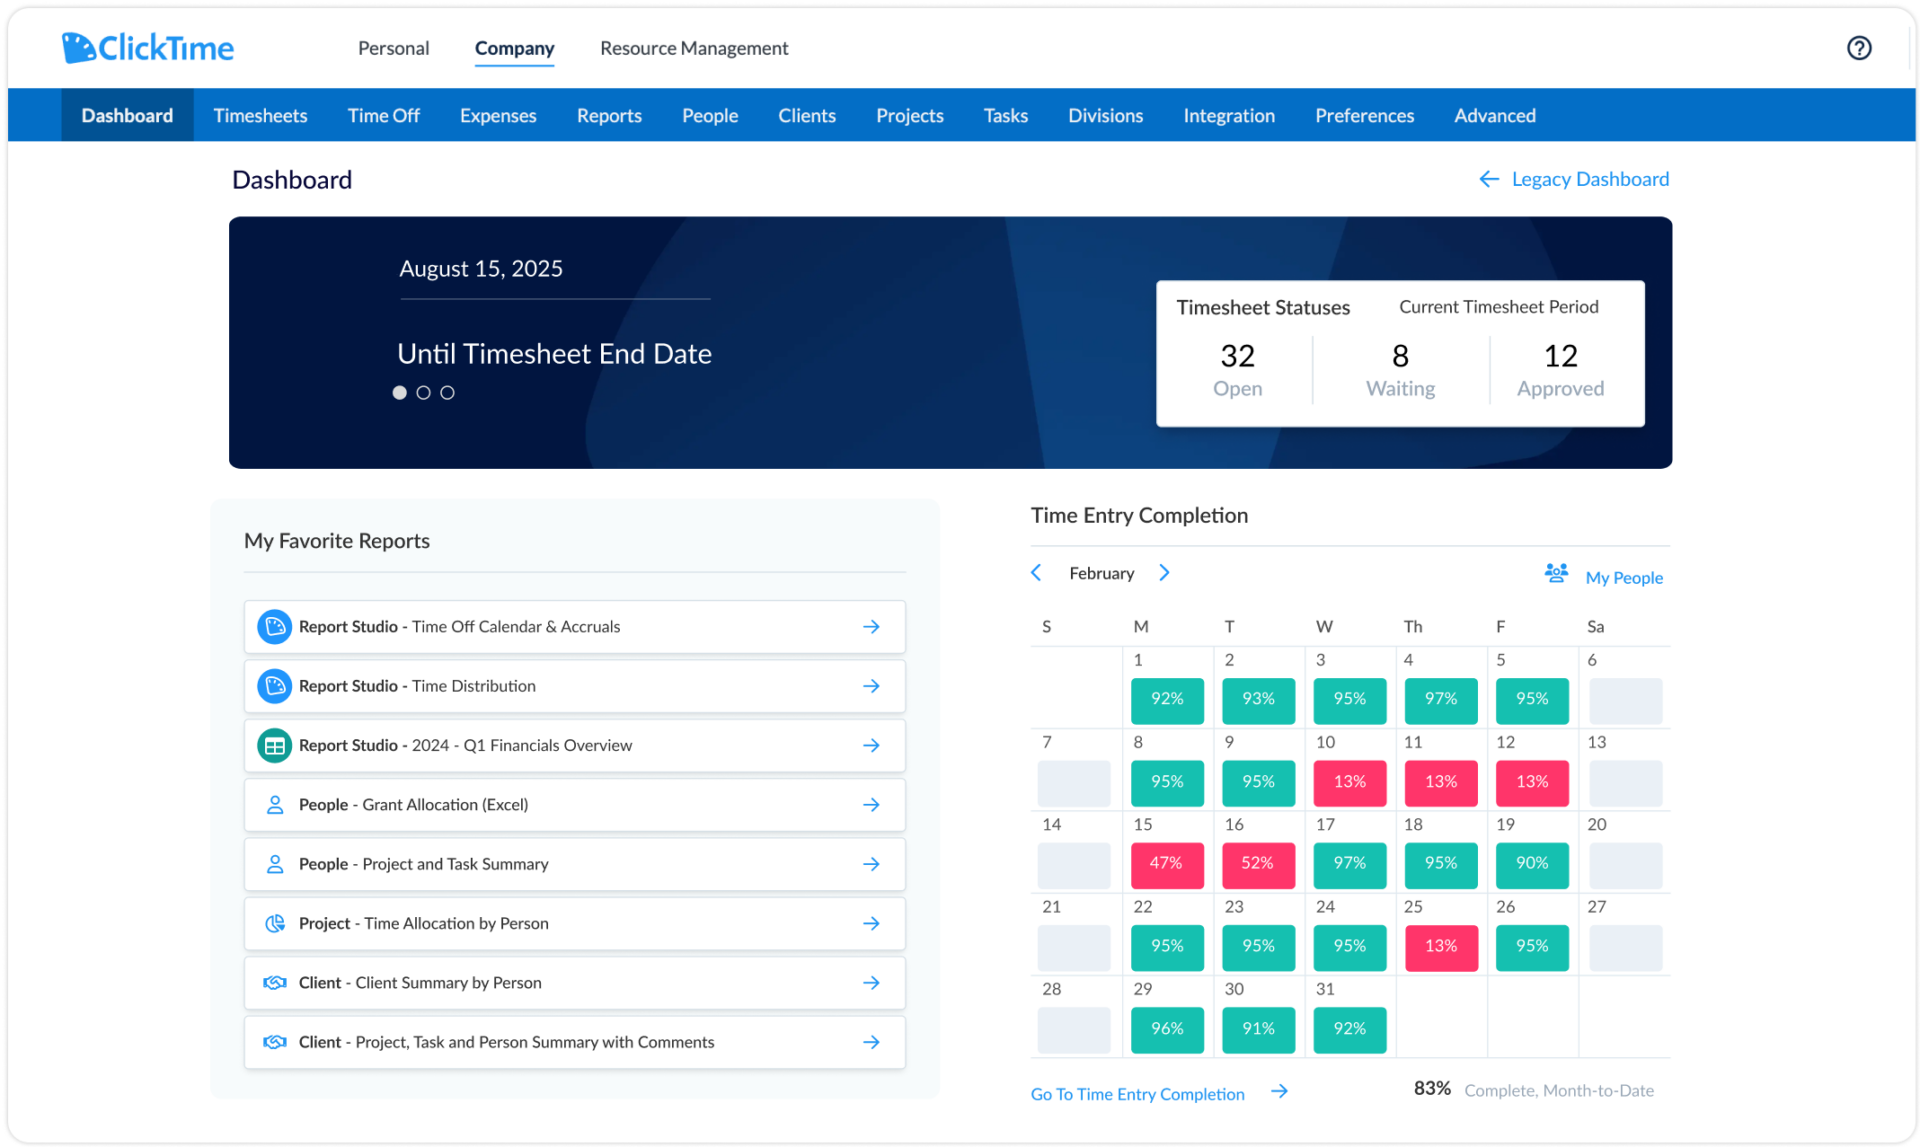This screenshot has width=1920, height=1147.
Task: Open Time Distribution report arrow
Action: [x=871, y=686]
